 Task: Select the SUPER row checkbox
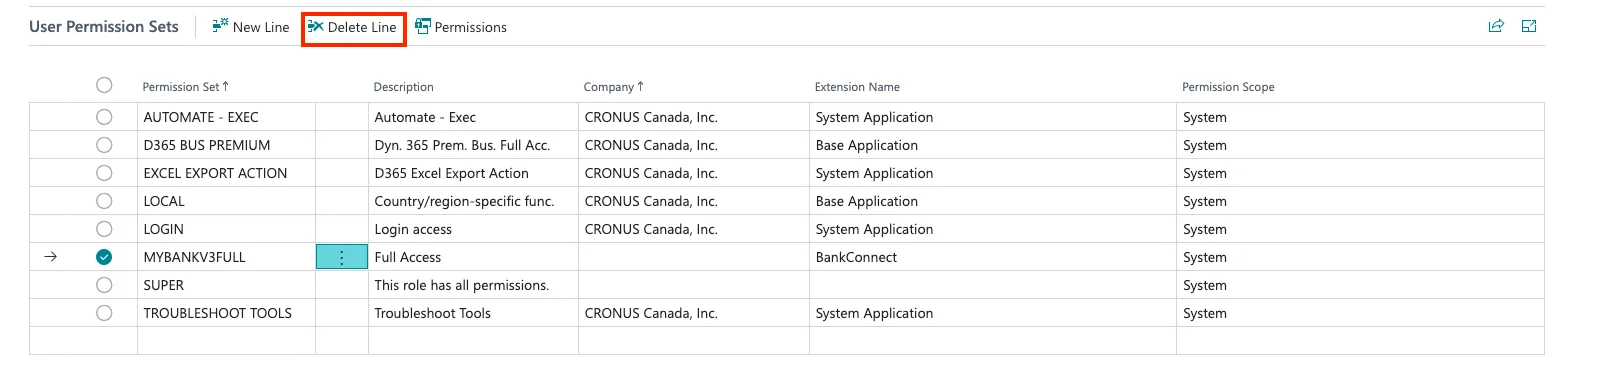pos(104,285)
